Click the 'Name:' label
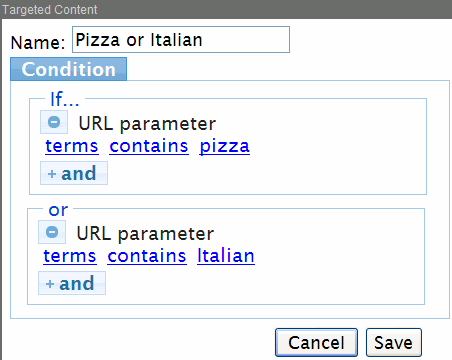452x360 pixels. [x=38, y=42]
